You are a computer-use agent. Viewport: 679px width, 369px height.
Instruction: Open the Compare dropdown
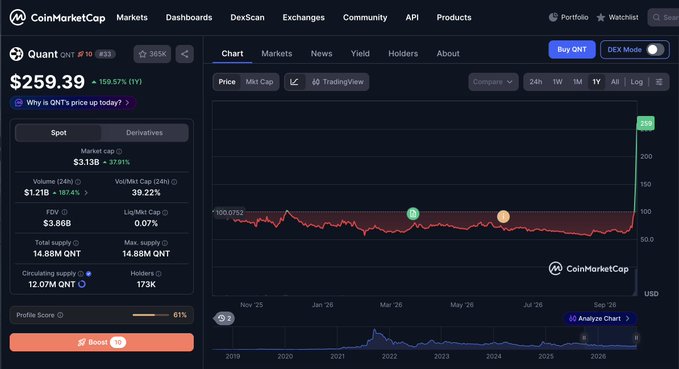pos(493,82)
